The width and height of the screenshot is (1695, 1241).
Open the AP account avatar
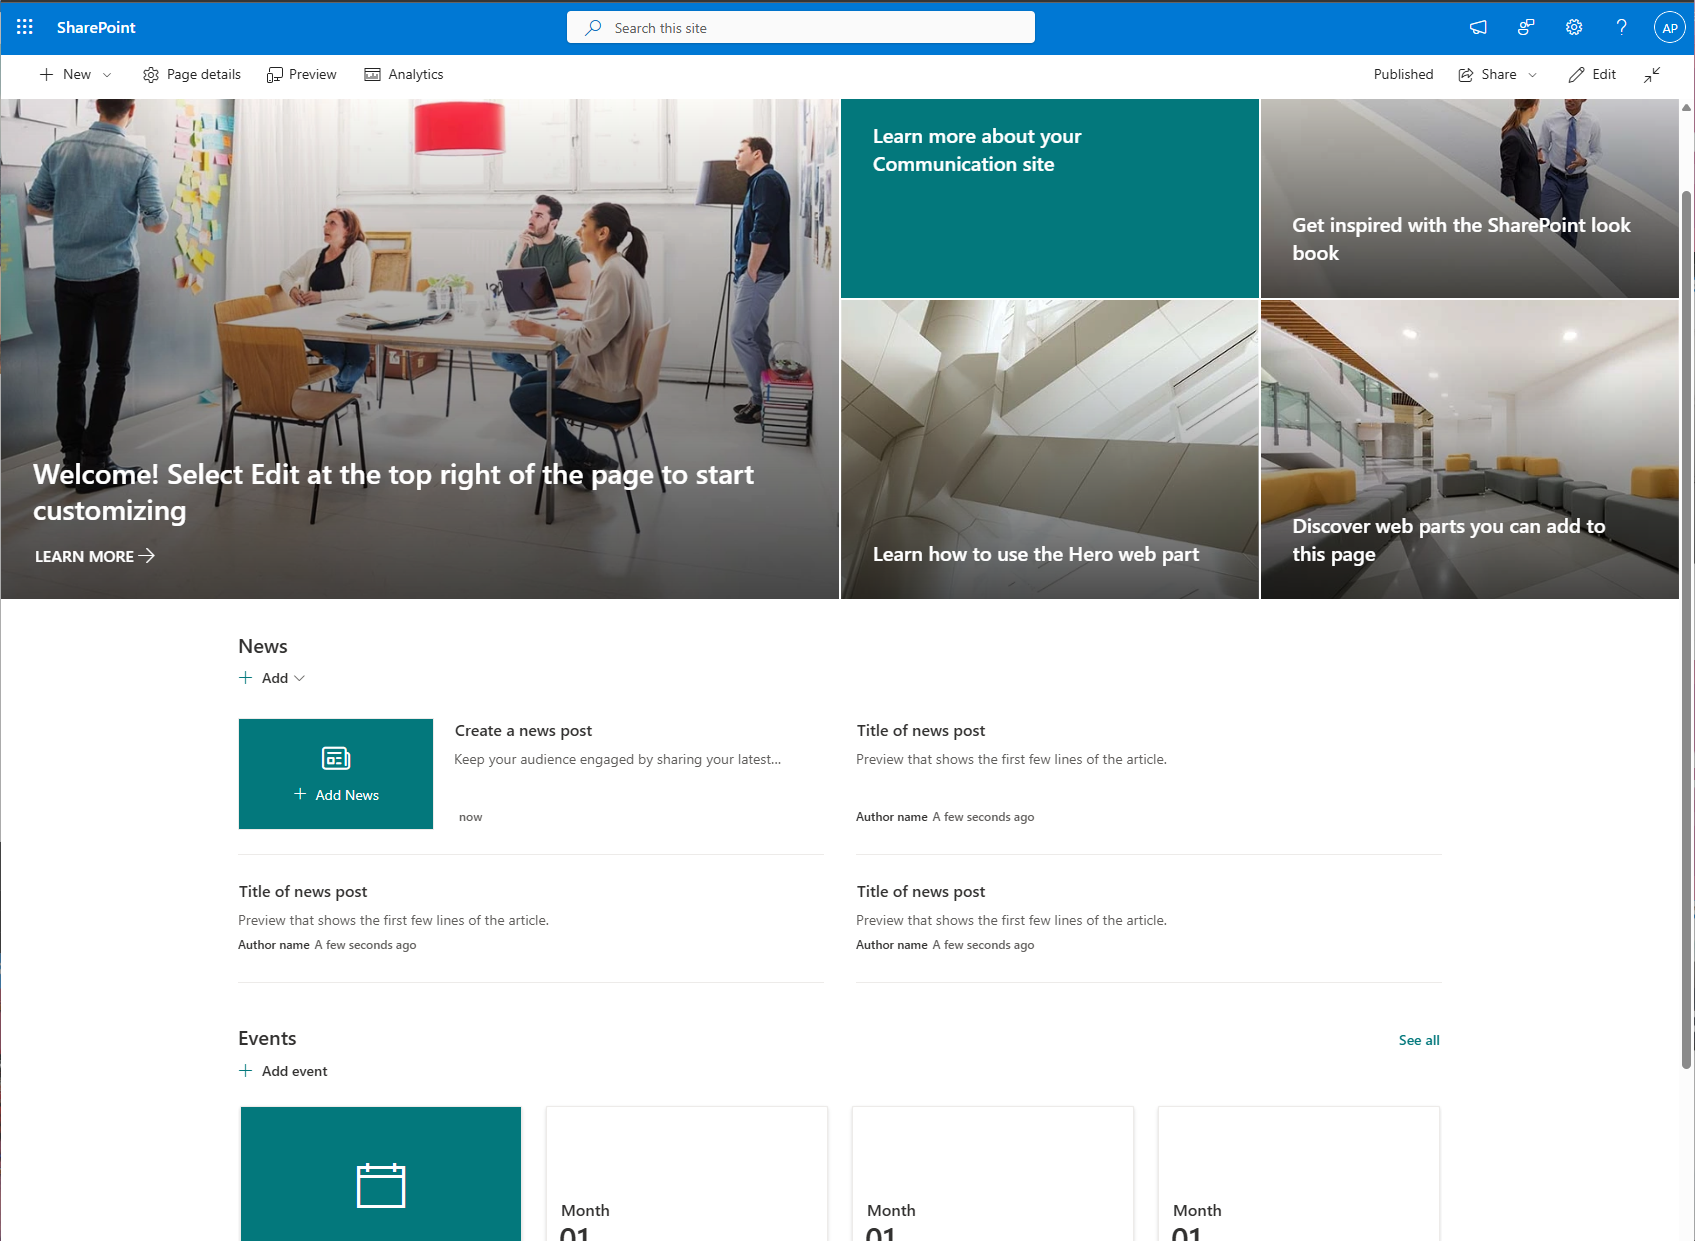[1670, 27]
